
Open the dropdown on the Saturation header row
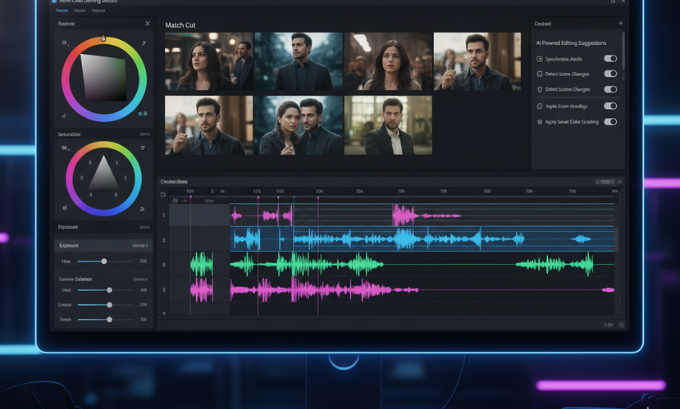pyautogui.click(x=145, y=134)
